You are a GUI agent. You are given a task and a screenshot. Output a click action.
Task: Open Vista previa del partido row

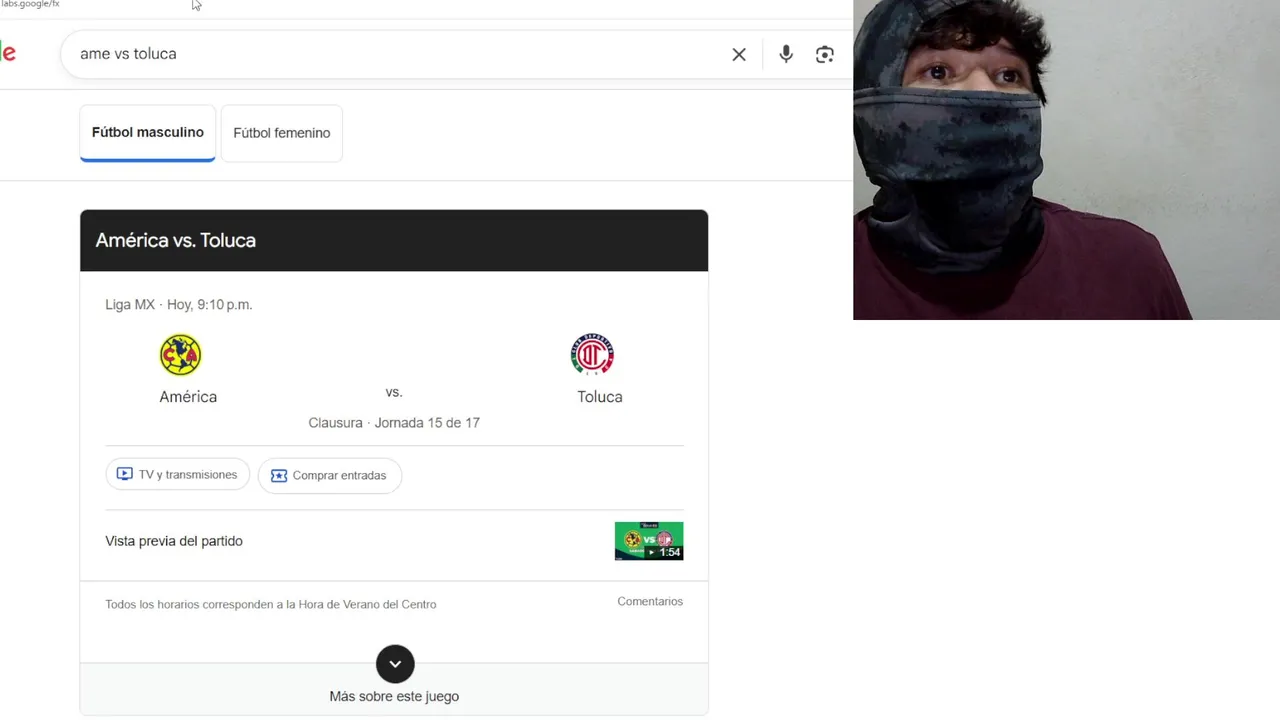tap(394, 541)
